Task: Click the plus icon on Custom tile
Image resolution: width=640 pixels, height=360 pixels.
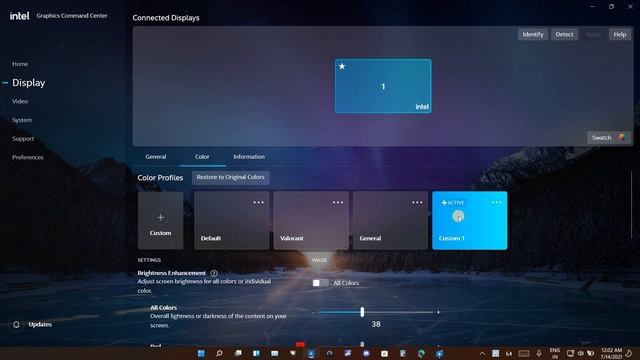Action: pyautogui.click(x=160, y=217)
